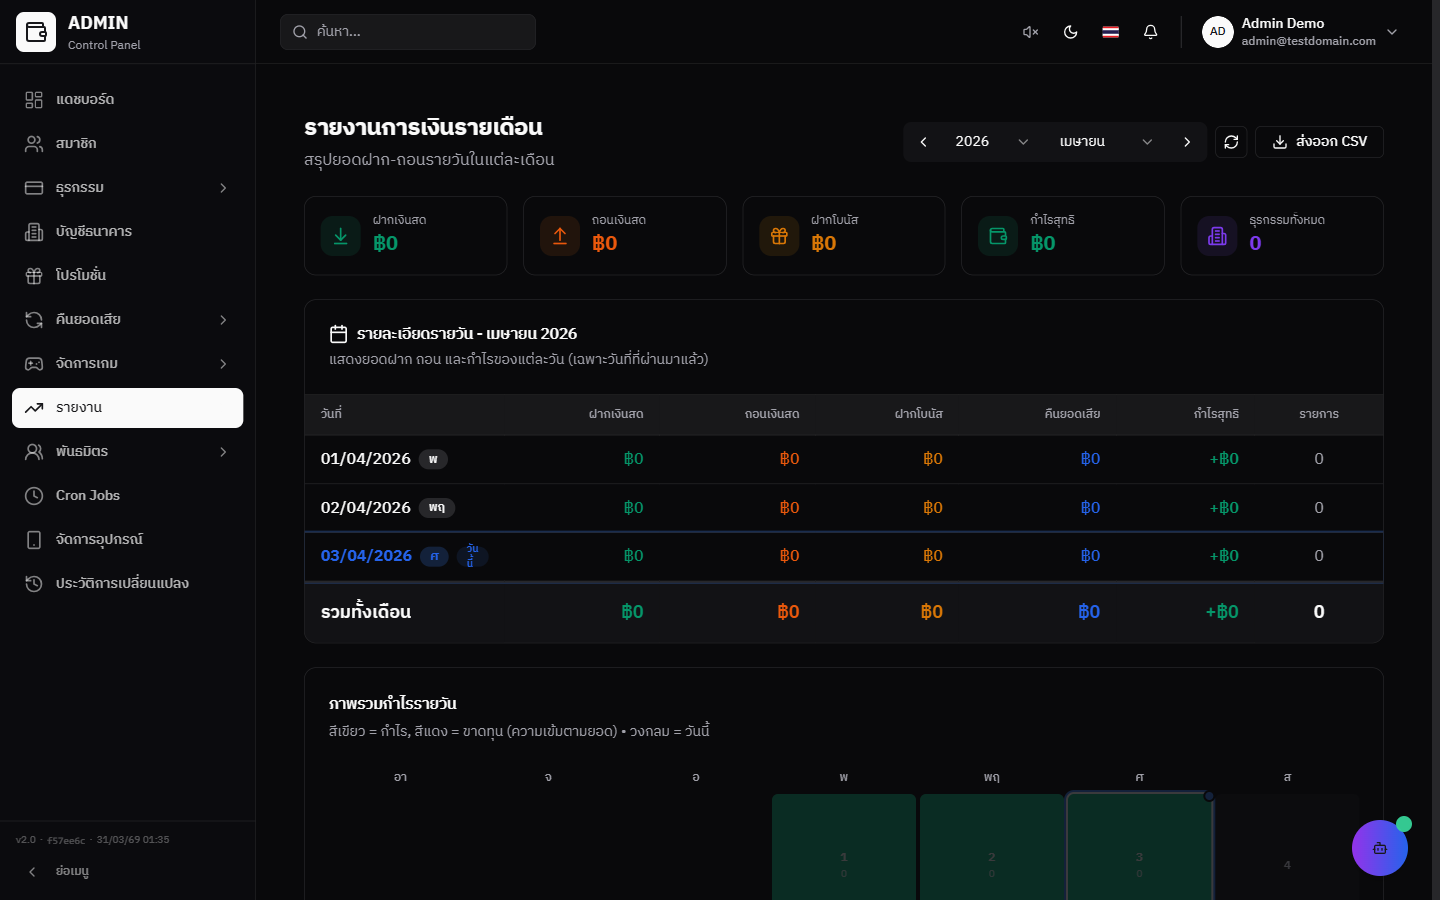The width and height of the screenshot is (1440, 900).
Task: Open the notifications bell
Action: click(x=1150, y=32)
